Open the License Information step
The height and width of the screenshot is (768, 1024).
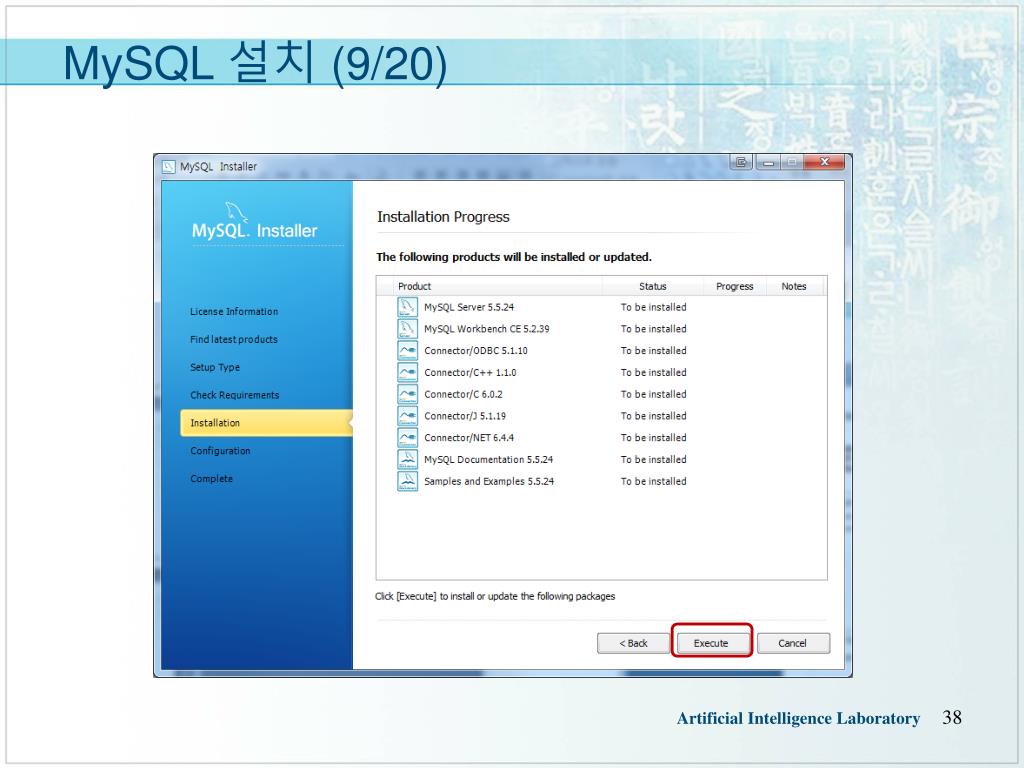(x=234, y=312)
